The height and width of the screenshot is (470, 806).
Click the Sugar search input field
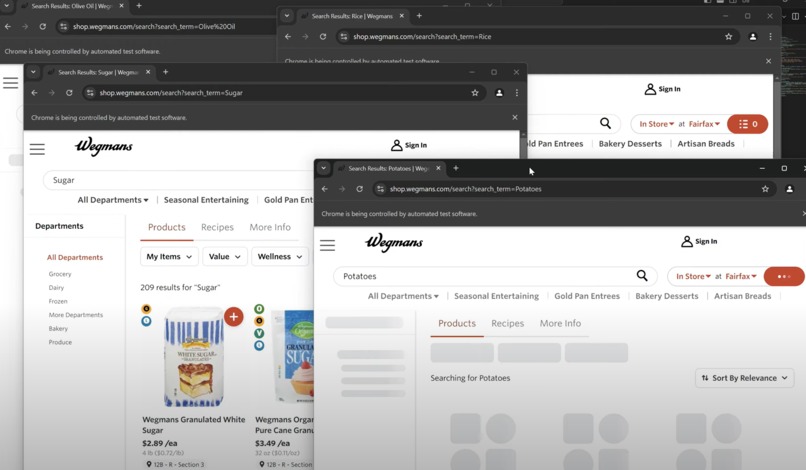click(177, 180)
